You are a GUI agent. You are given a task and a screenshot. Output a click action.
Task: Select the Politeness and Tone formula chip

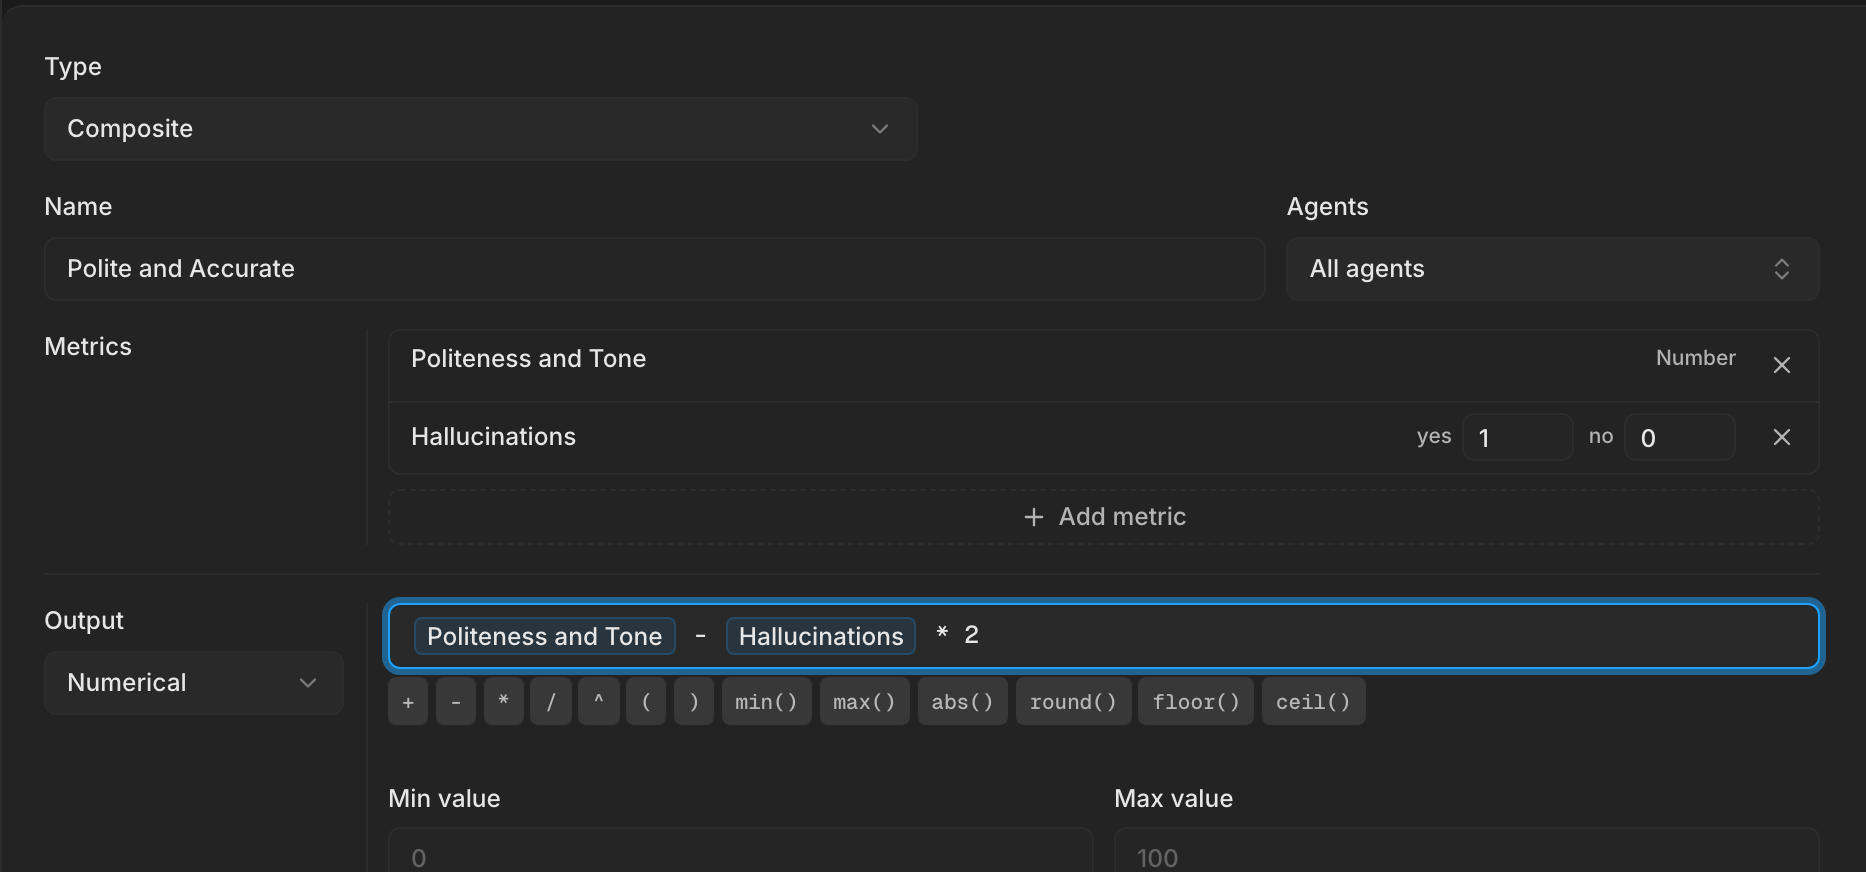pos(545,636)
